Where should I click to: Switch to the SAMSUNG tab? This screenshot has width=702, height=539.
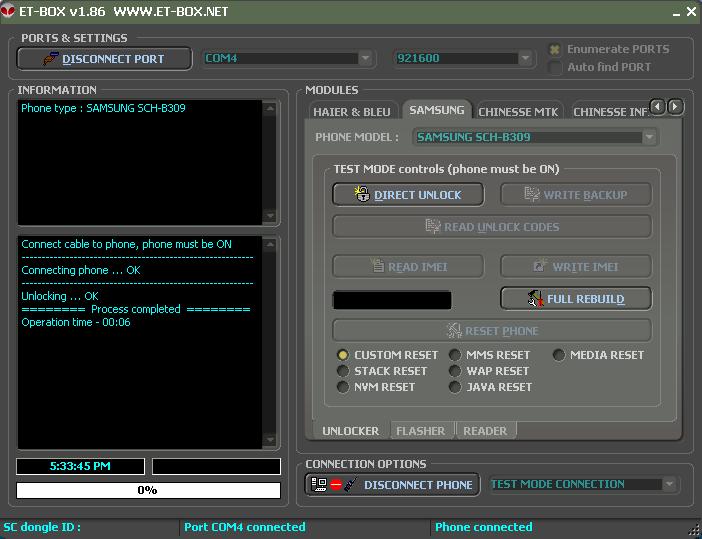(x=437, y=110)
